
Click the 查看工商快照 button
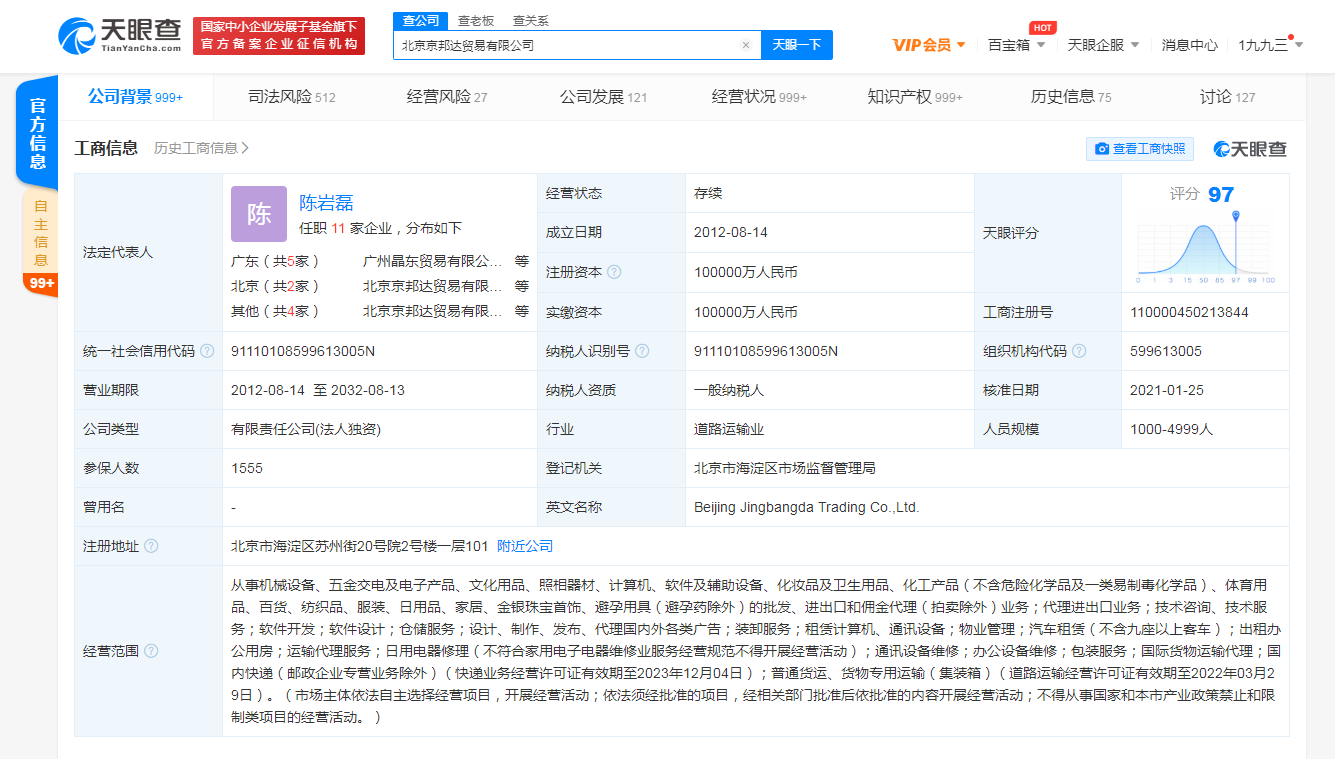[x=1140, y=149]
